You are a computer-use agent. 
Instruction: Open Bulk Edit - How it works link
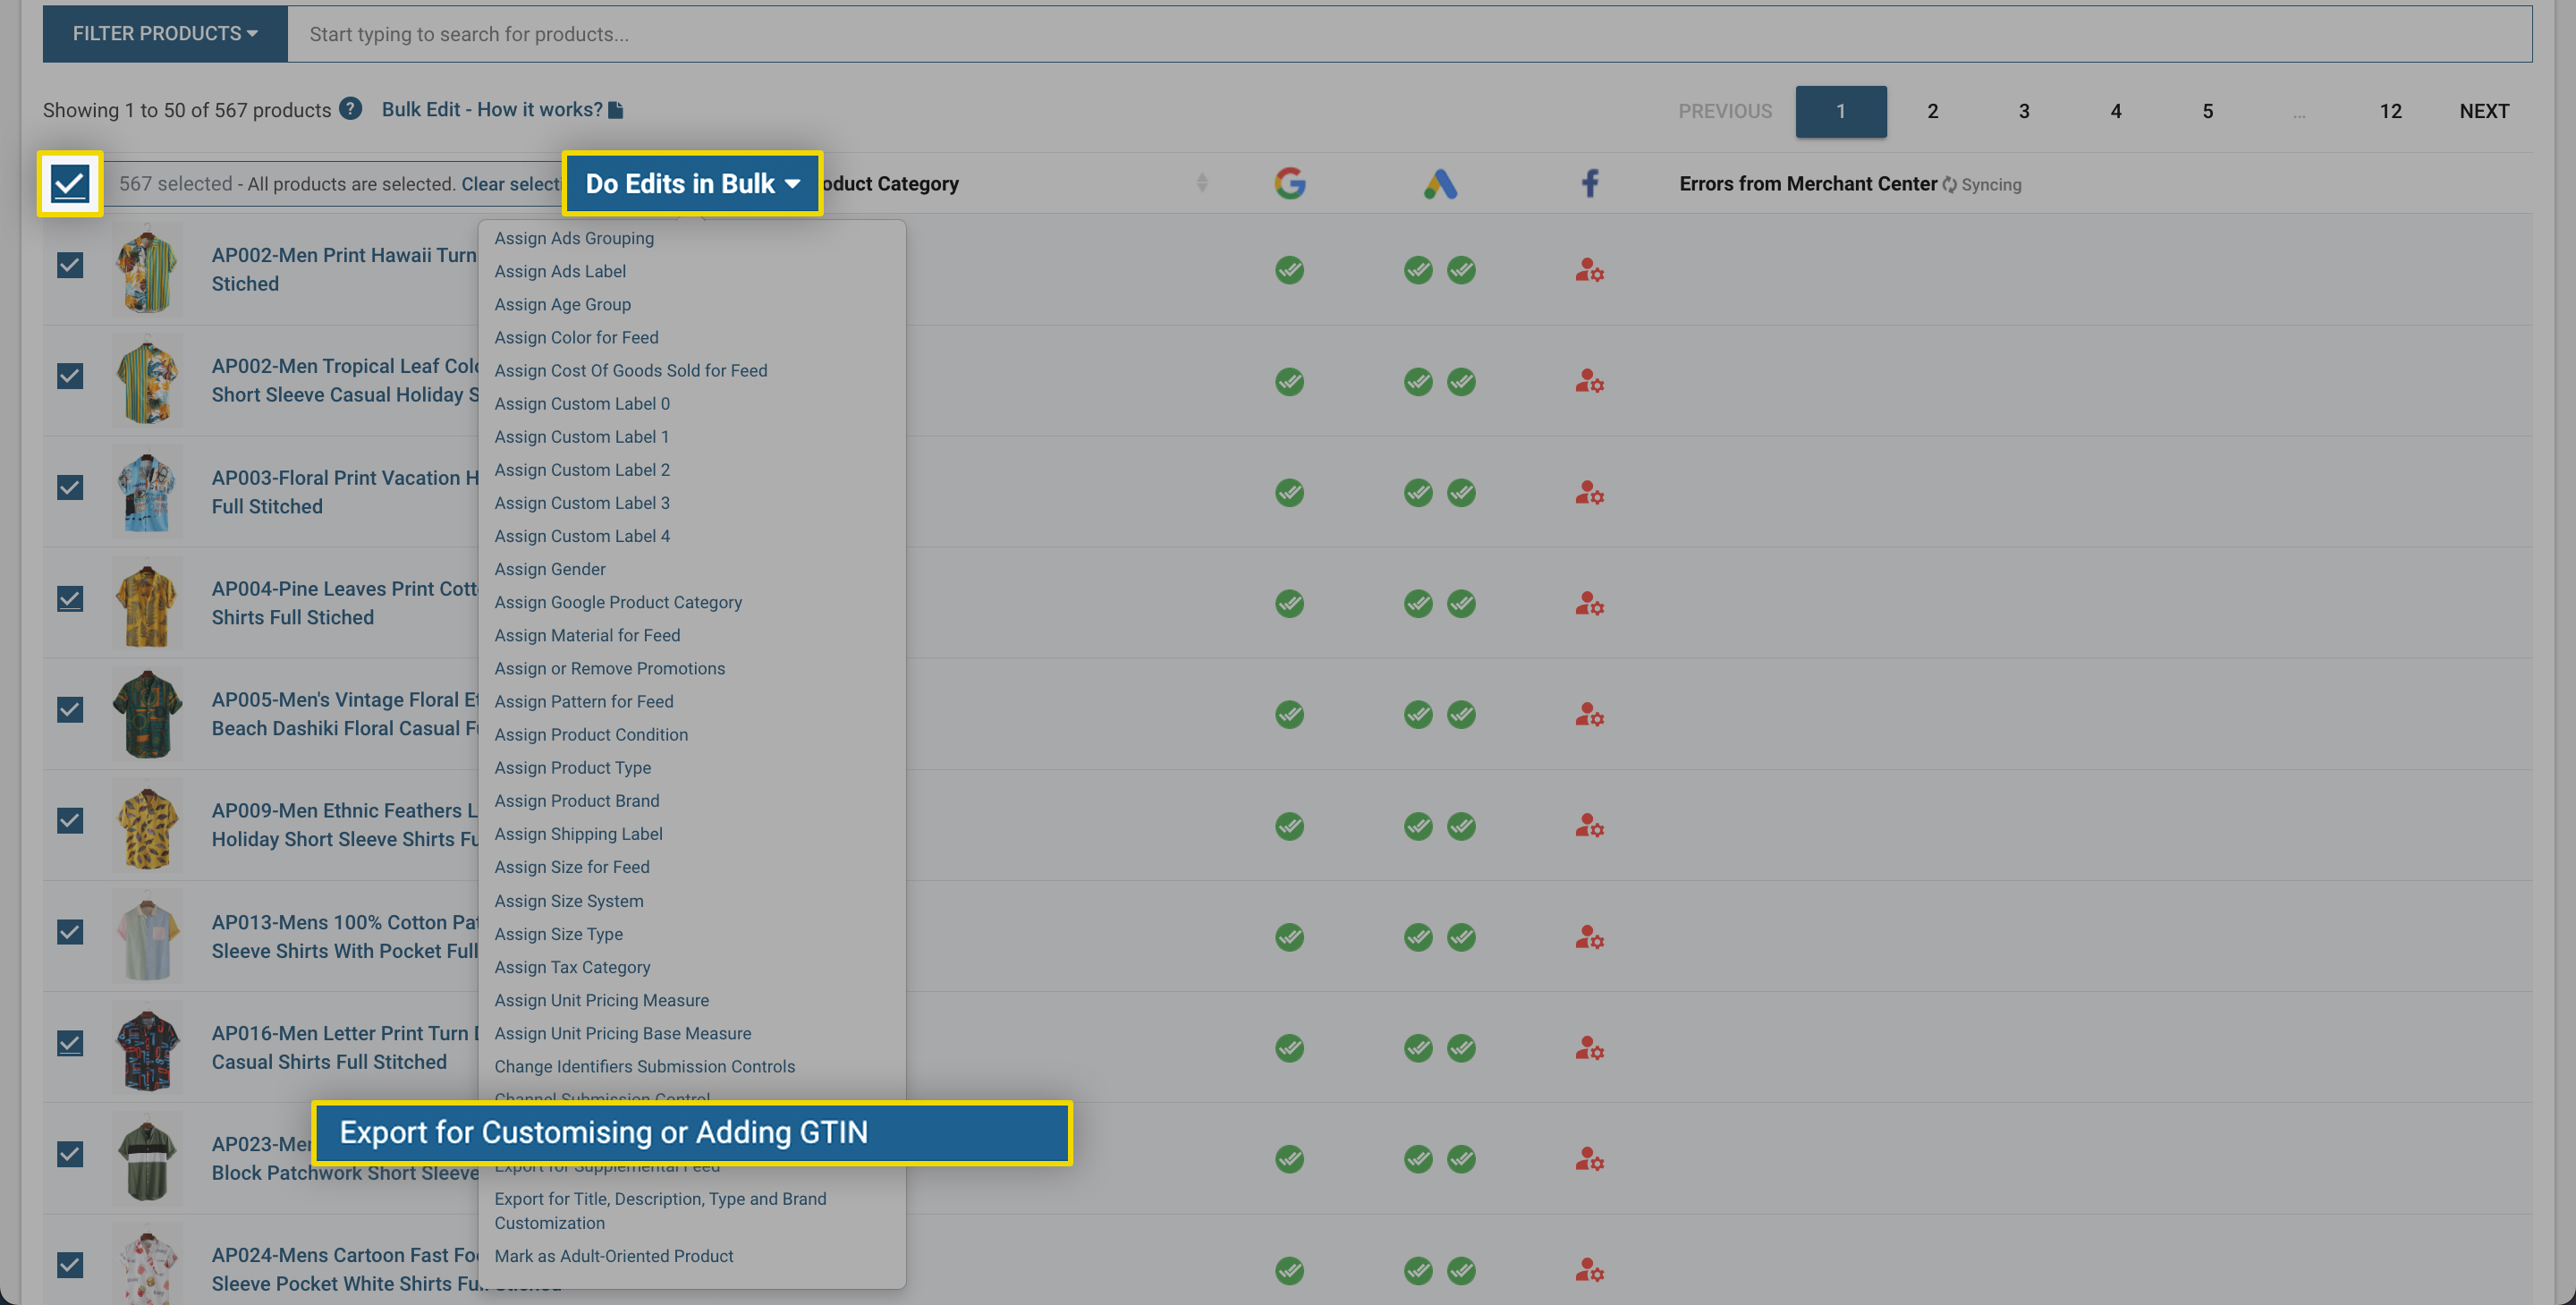[x=502, y=109]
